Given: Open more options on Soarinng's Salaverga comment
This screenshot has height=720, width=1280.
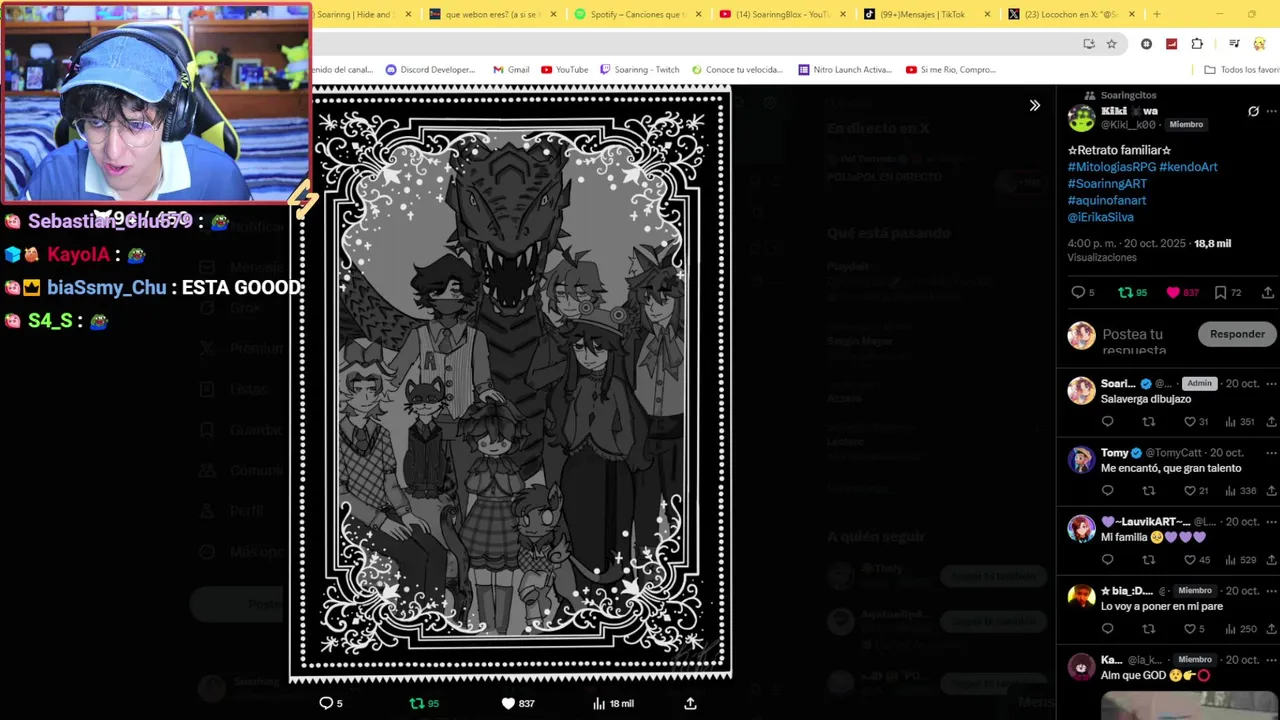Looking at the screenshot, I should [1272, 384].
